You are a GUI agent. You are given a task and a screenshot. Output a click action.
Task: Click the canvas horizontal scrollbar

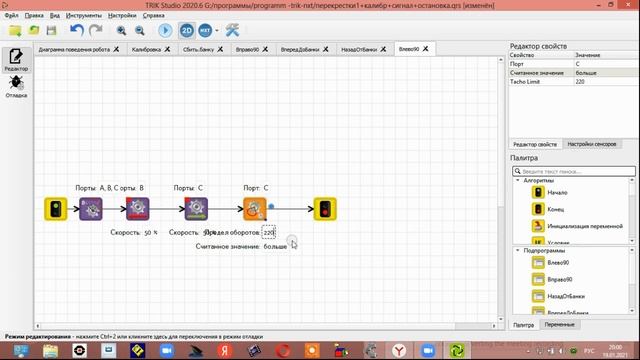(265, 326)
